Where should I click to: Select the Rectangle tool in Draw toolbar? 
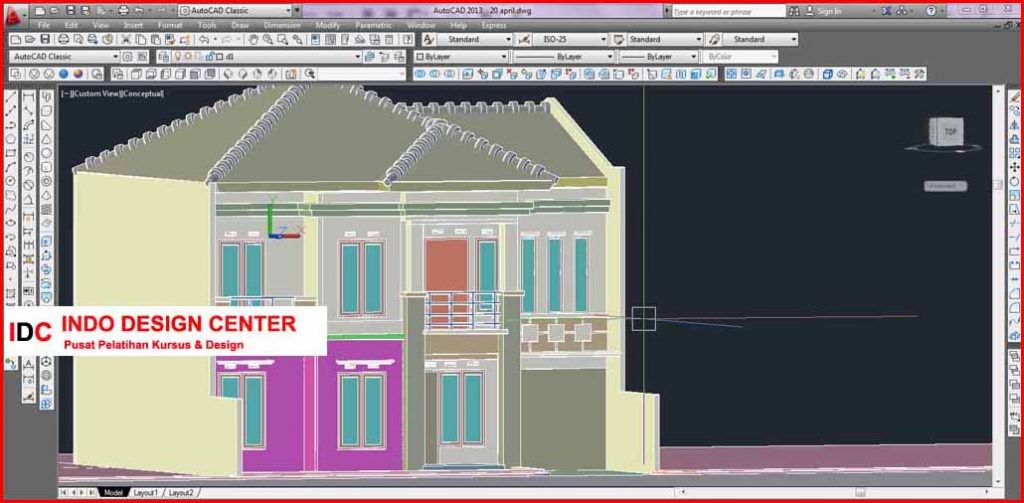(10, 154)
